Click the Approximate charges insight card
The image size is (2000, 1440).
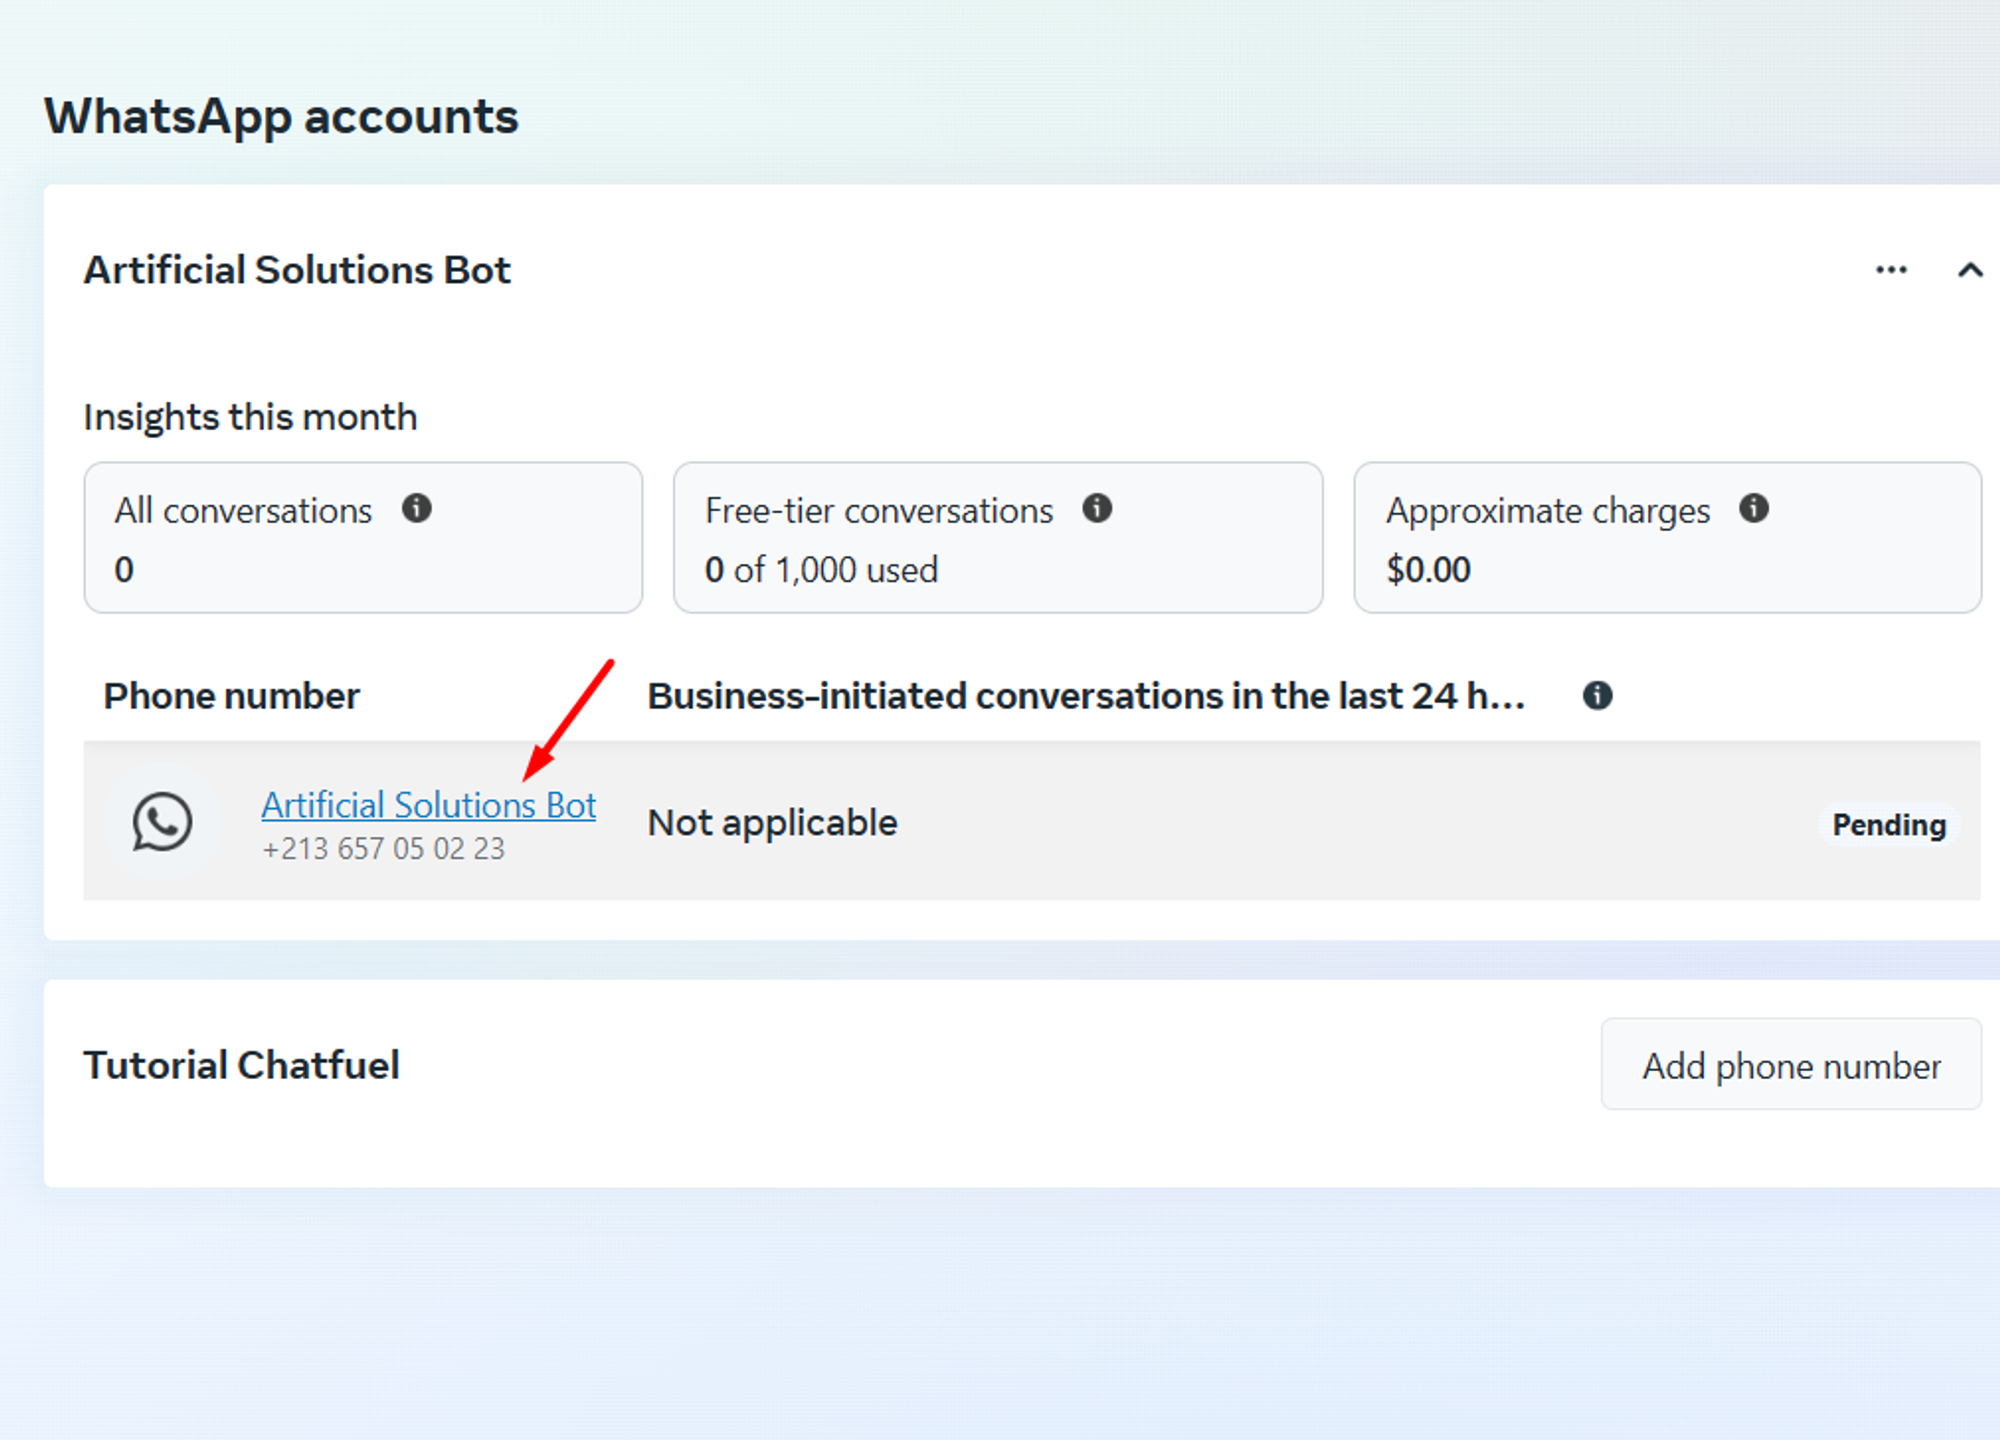coord(1666,538)
